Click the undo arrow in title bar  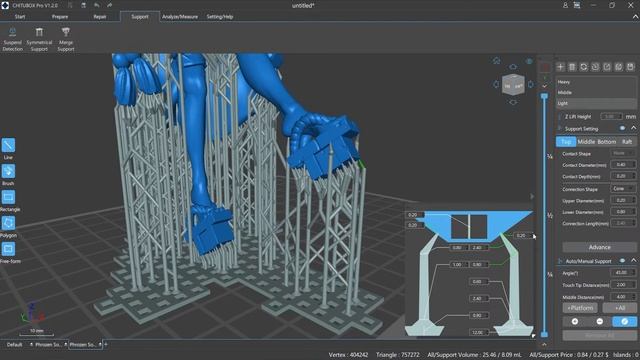click(97, 5)
